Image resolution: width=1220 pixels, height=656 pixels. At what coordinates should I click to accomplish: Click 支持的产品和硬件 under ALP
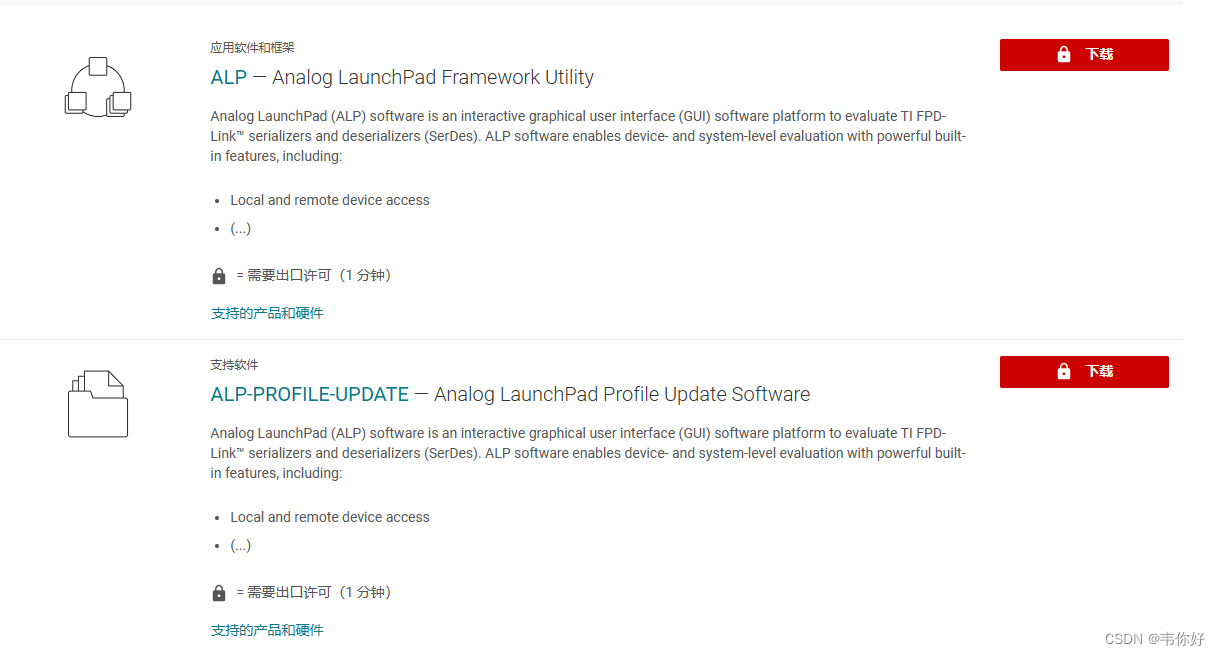[267, 312]
